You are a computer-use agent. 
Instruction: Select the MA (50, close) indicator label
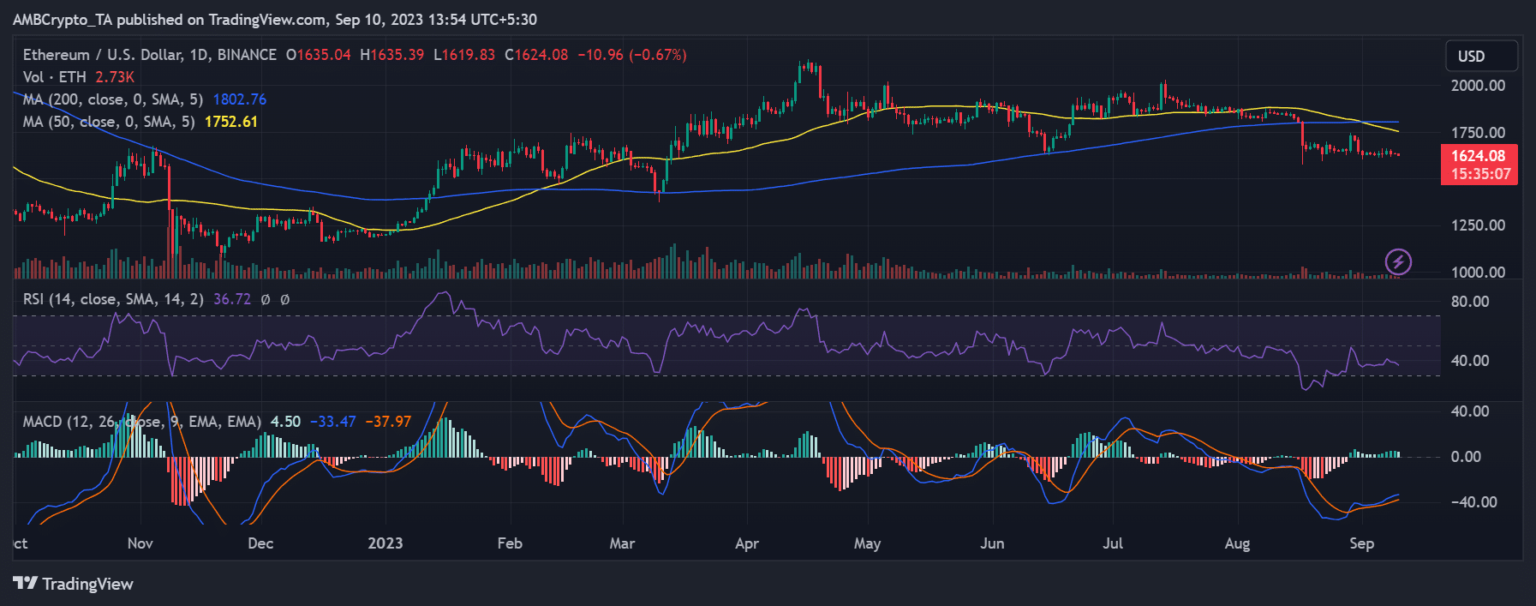click(109, 122)
